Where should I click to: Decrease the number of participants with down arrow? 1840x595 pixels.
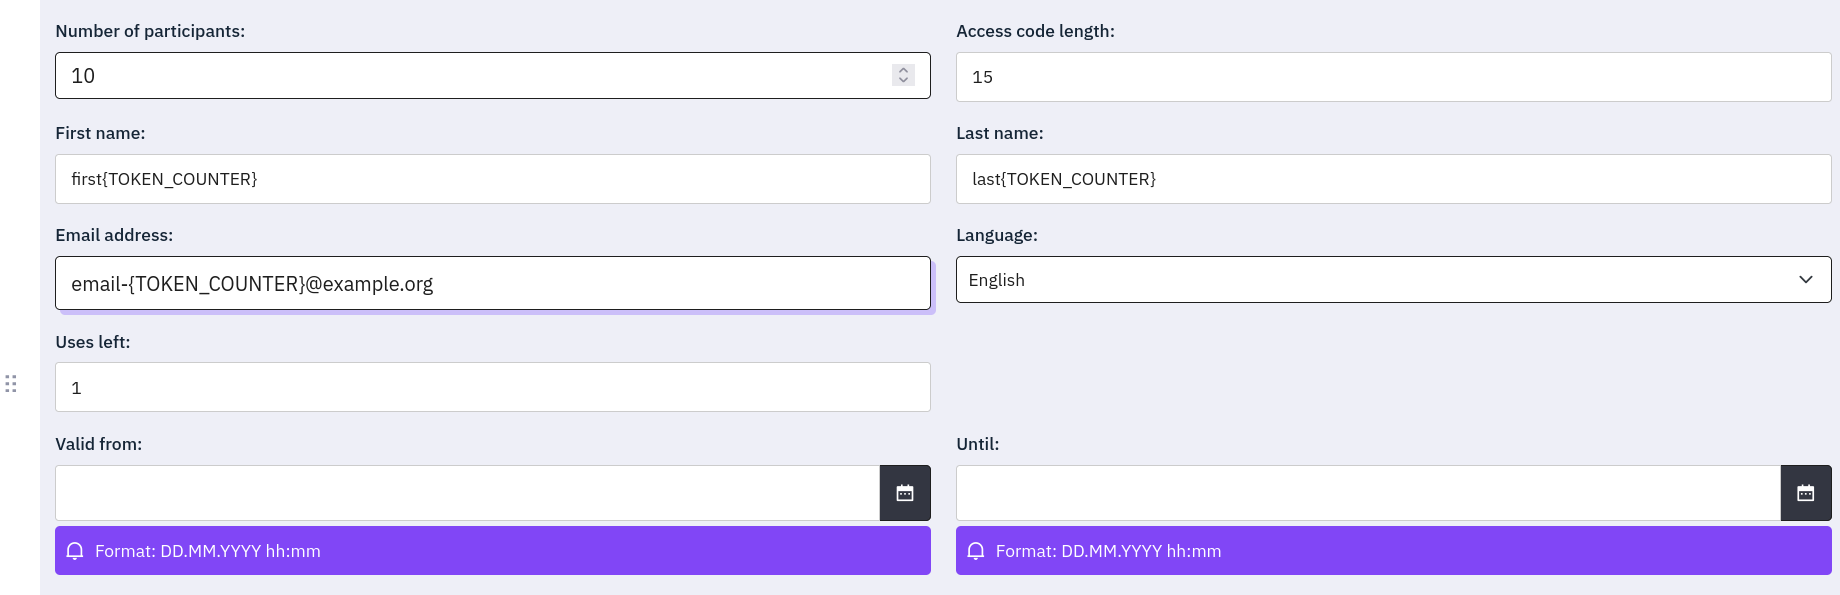pyautogui.click(x=903, y=81)
